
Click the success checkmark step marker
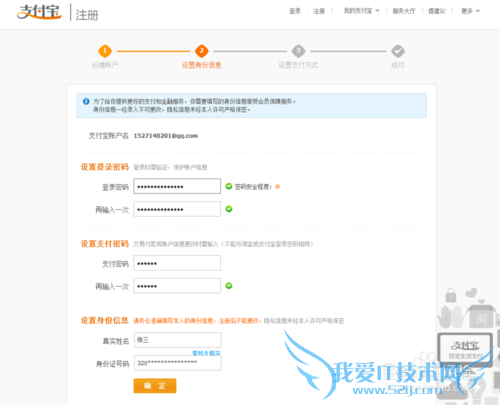398,51
